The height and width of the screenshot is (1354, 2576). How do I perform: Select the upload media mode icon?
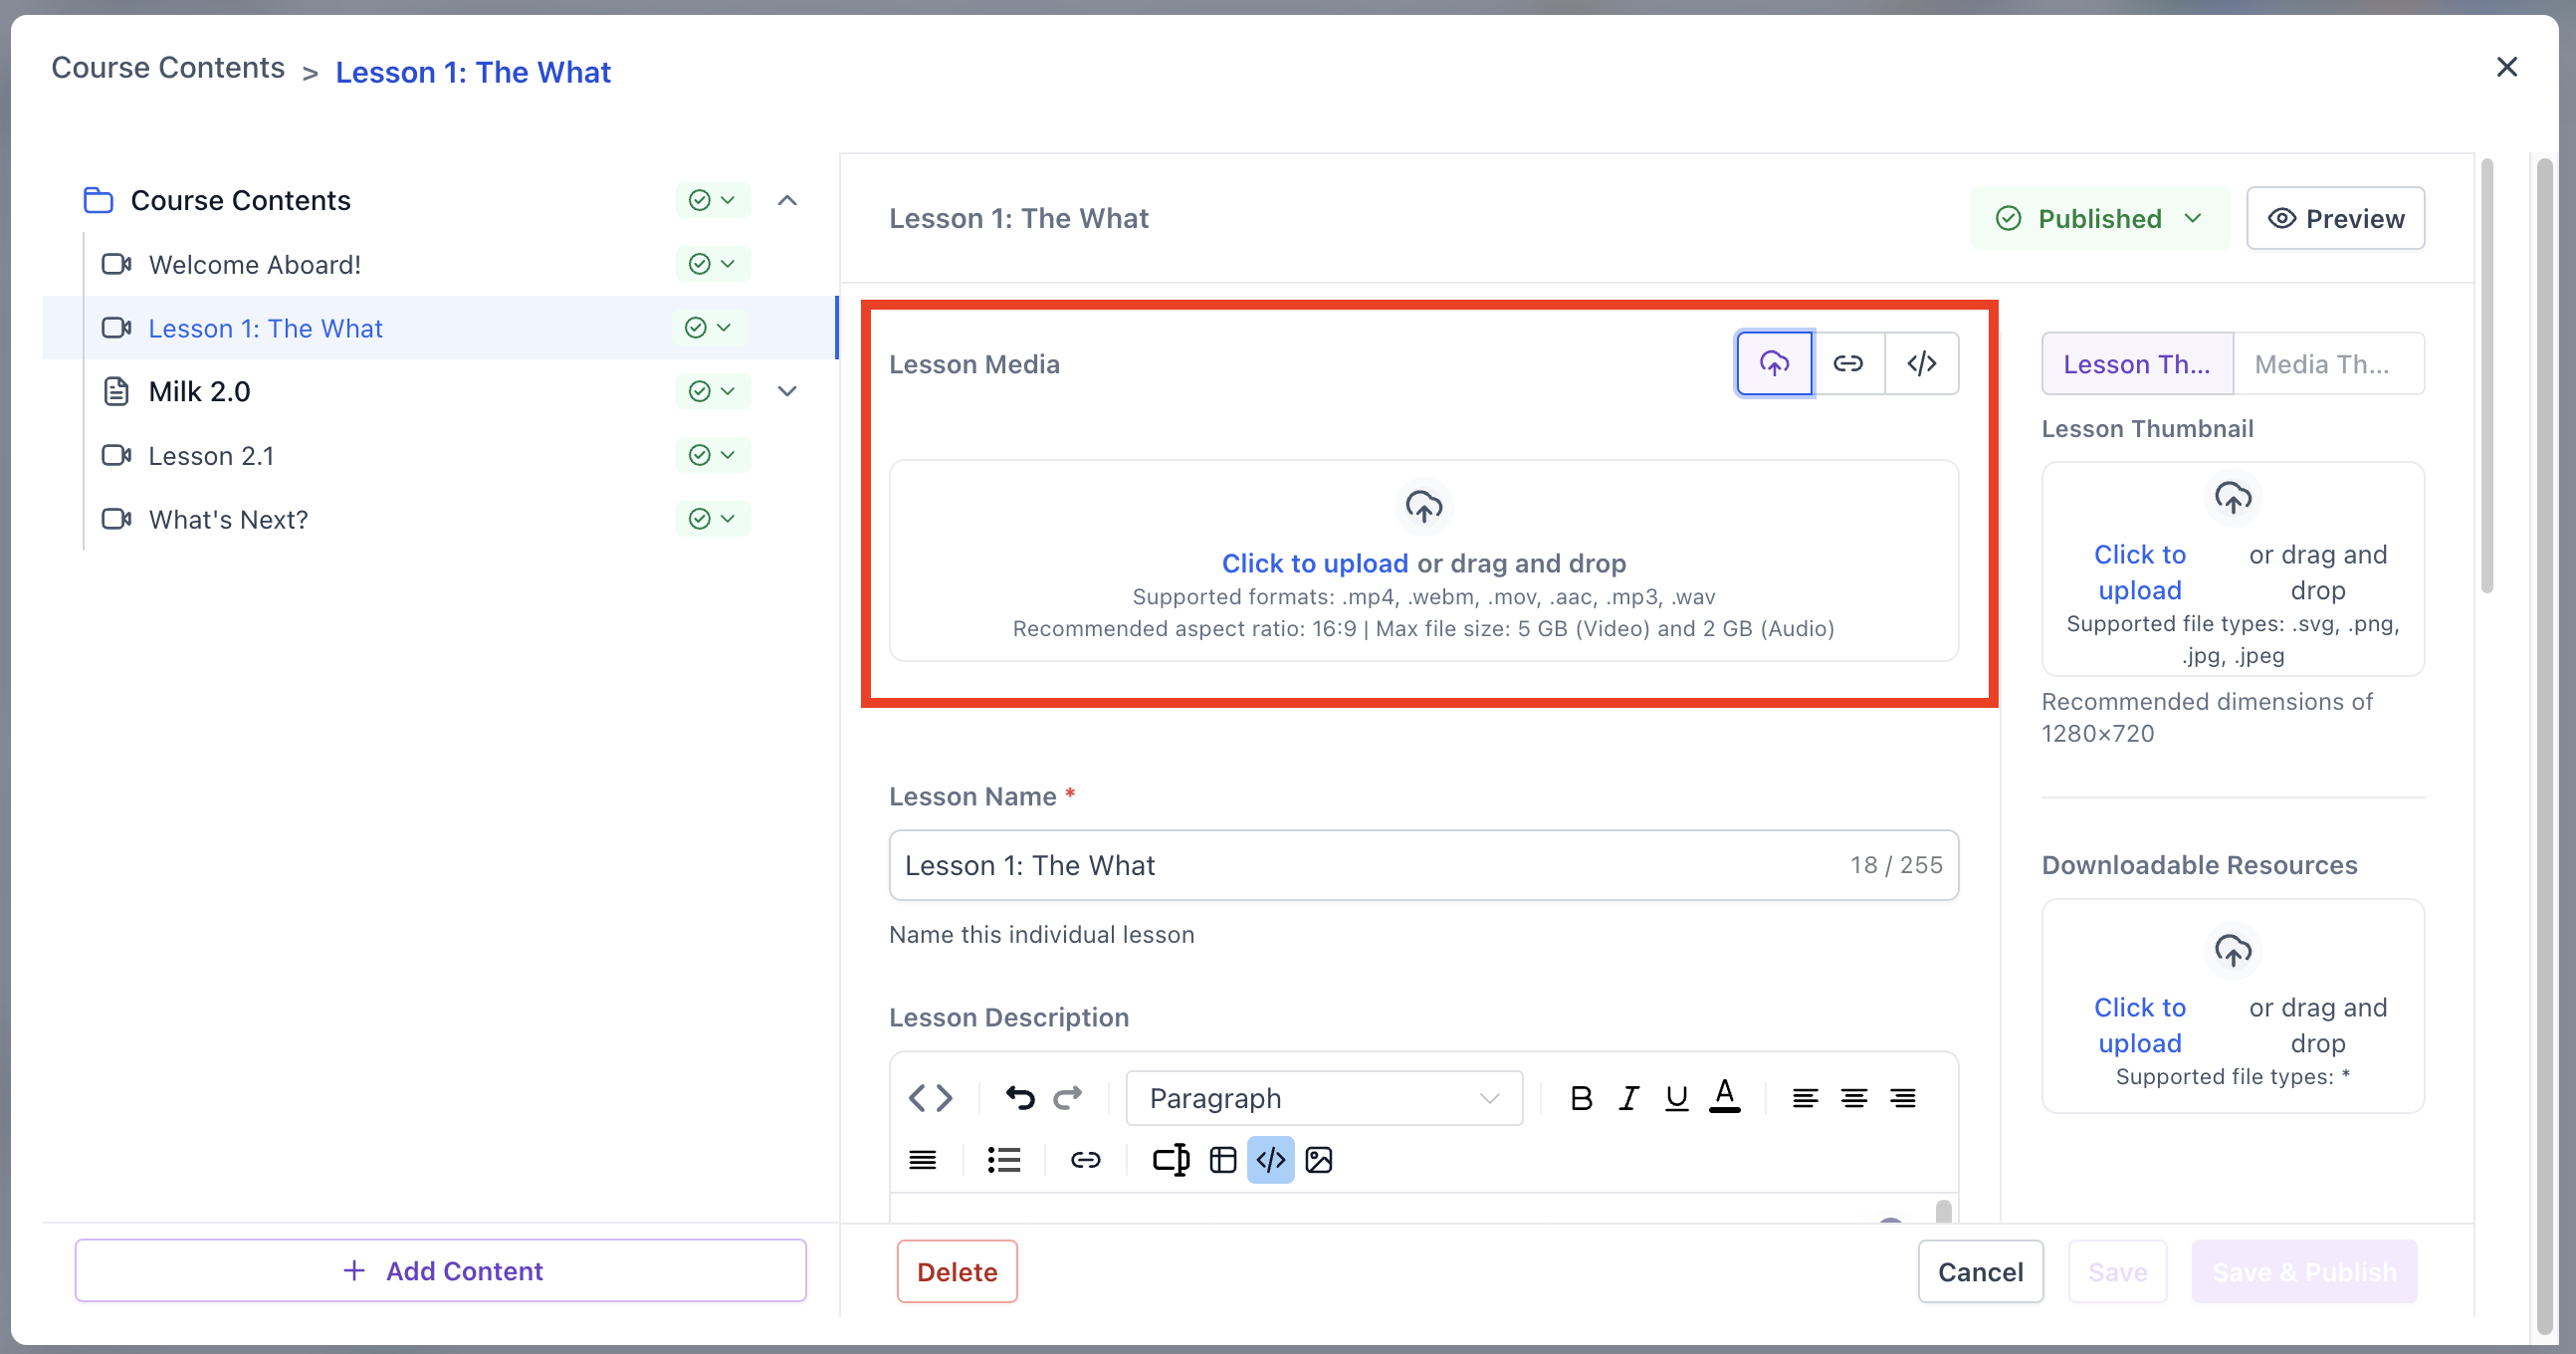click(x=1774, y=363)
